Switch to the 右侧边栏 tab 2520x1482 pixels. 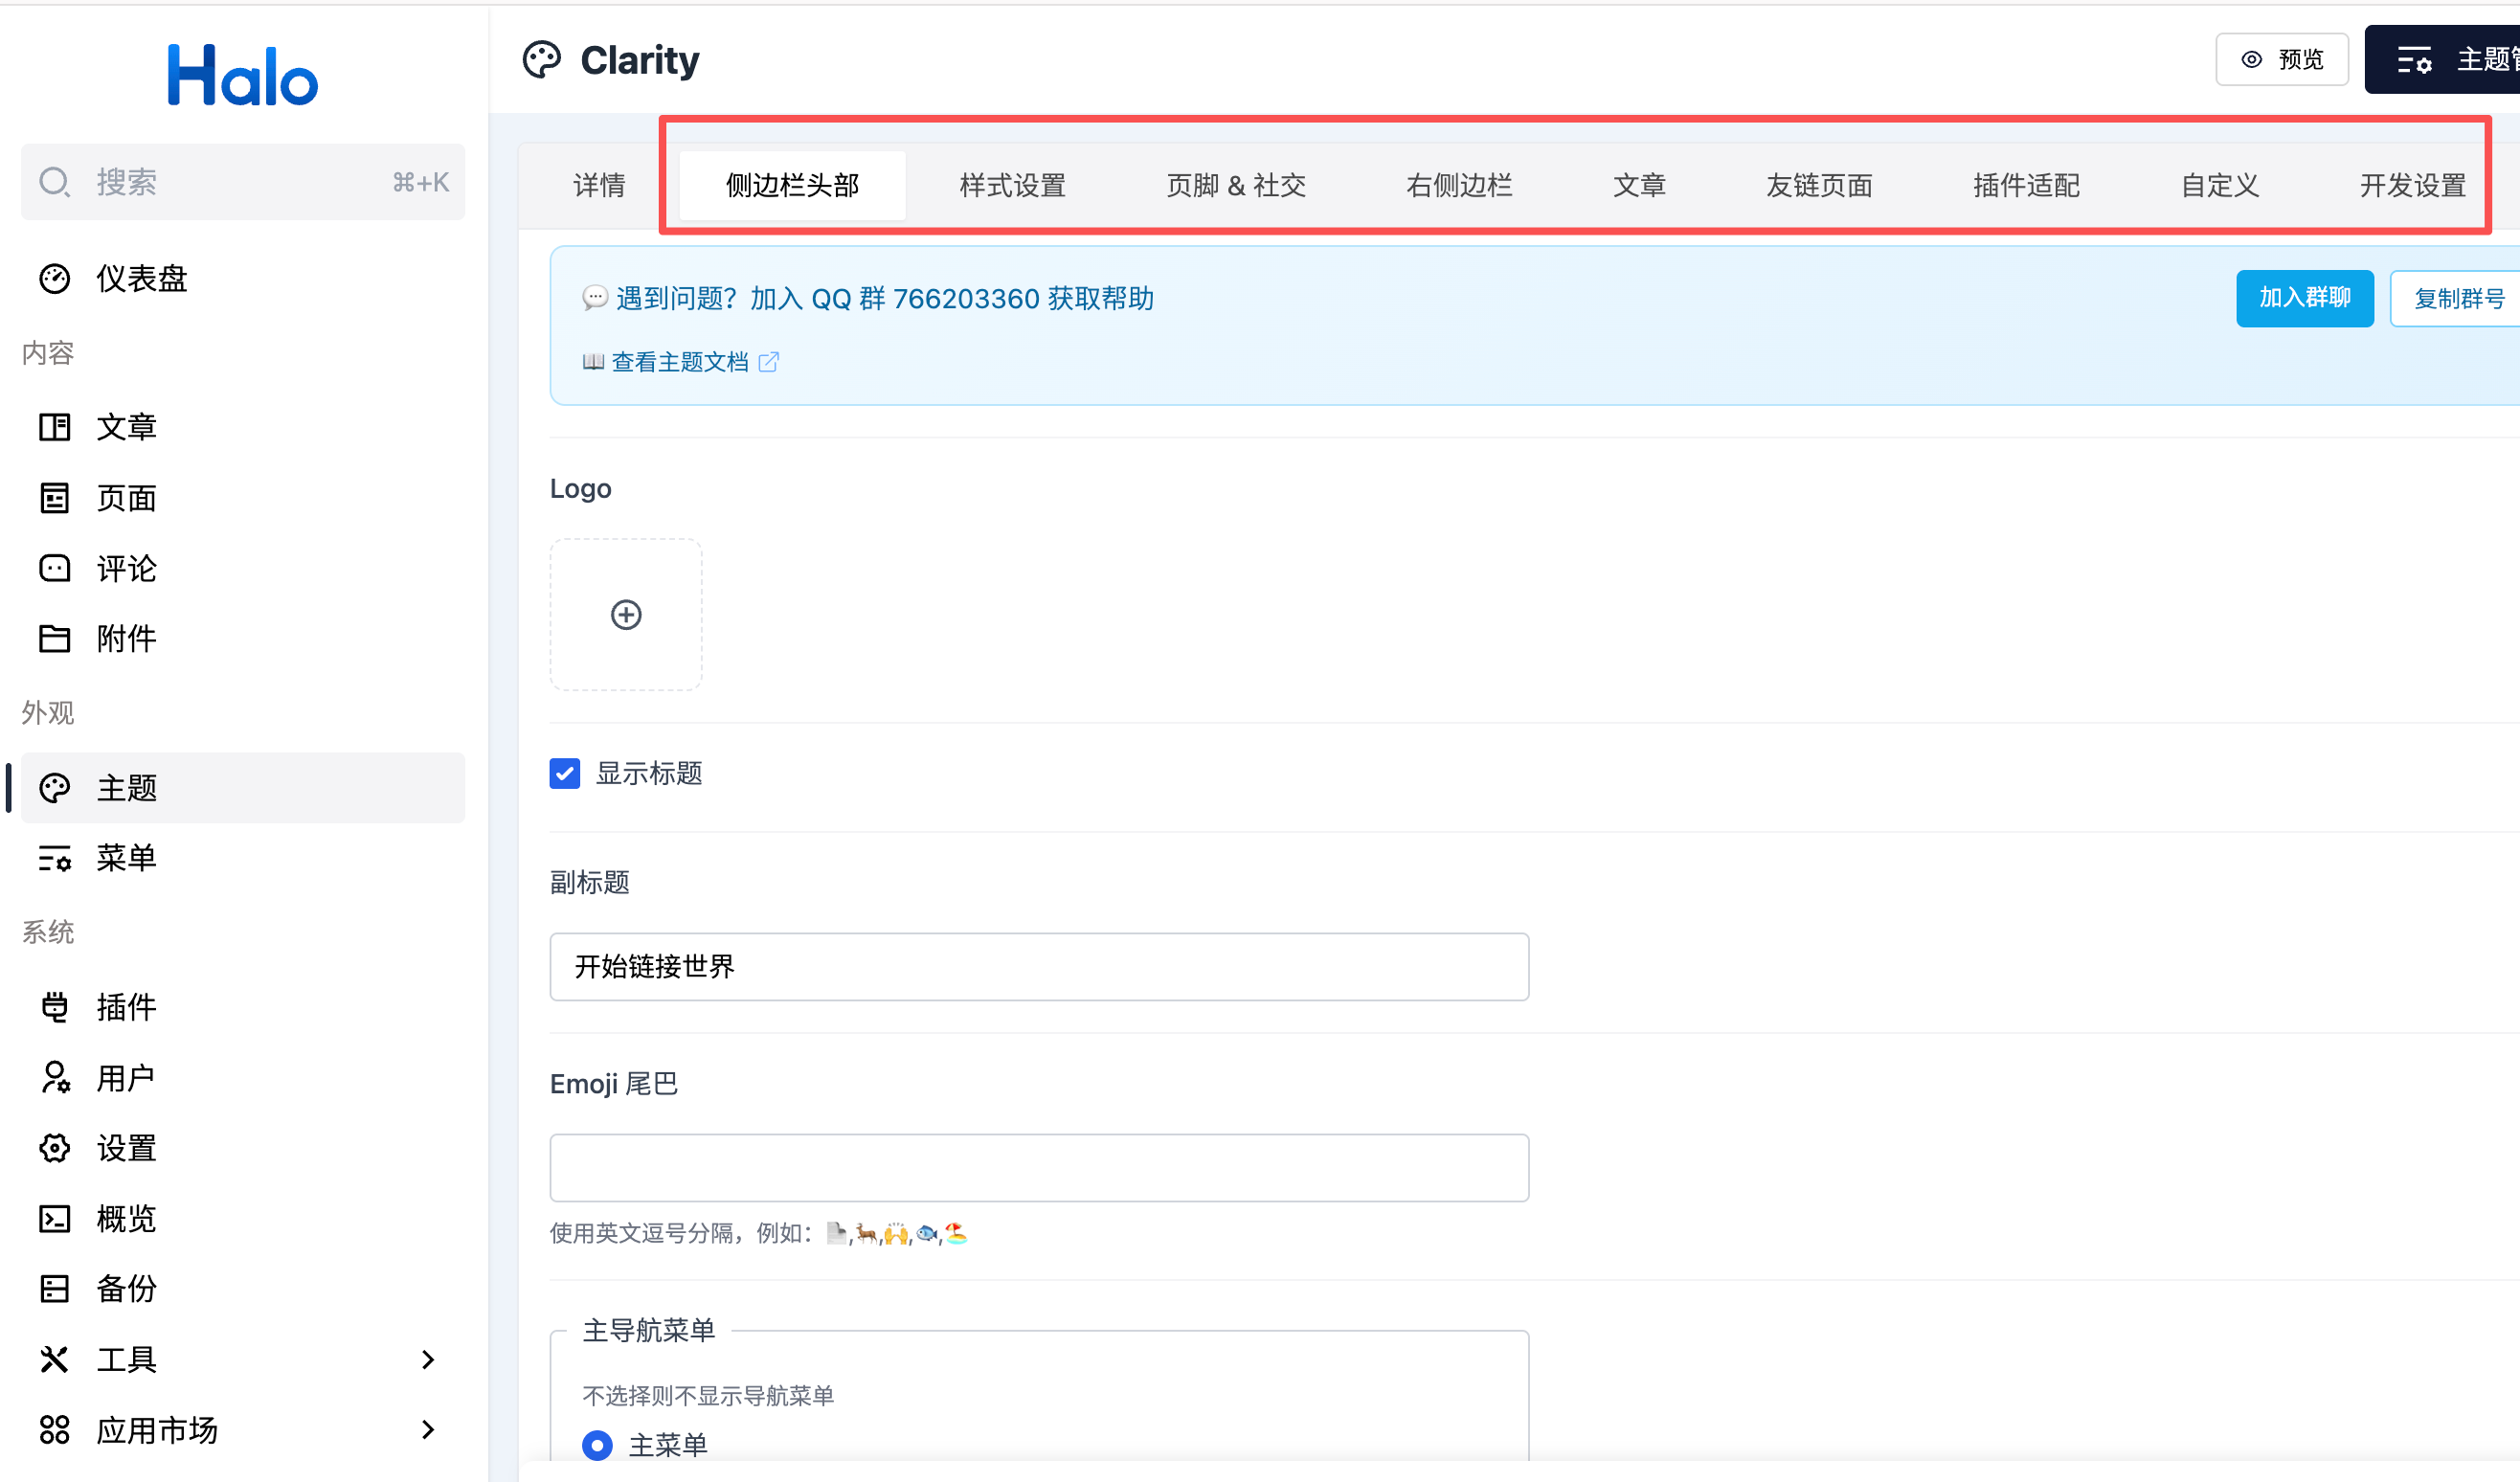(1459, 185)
